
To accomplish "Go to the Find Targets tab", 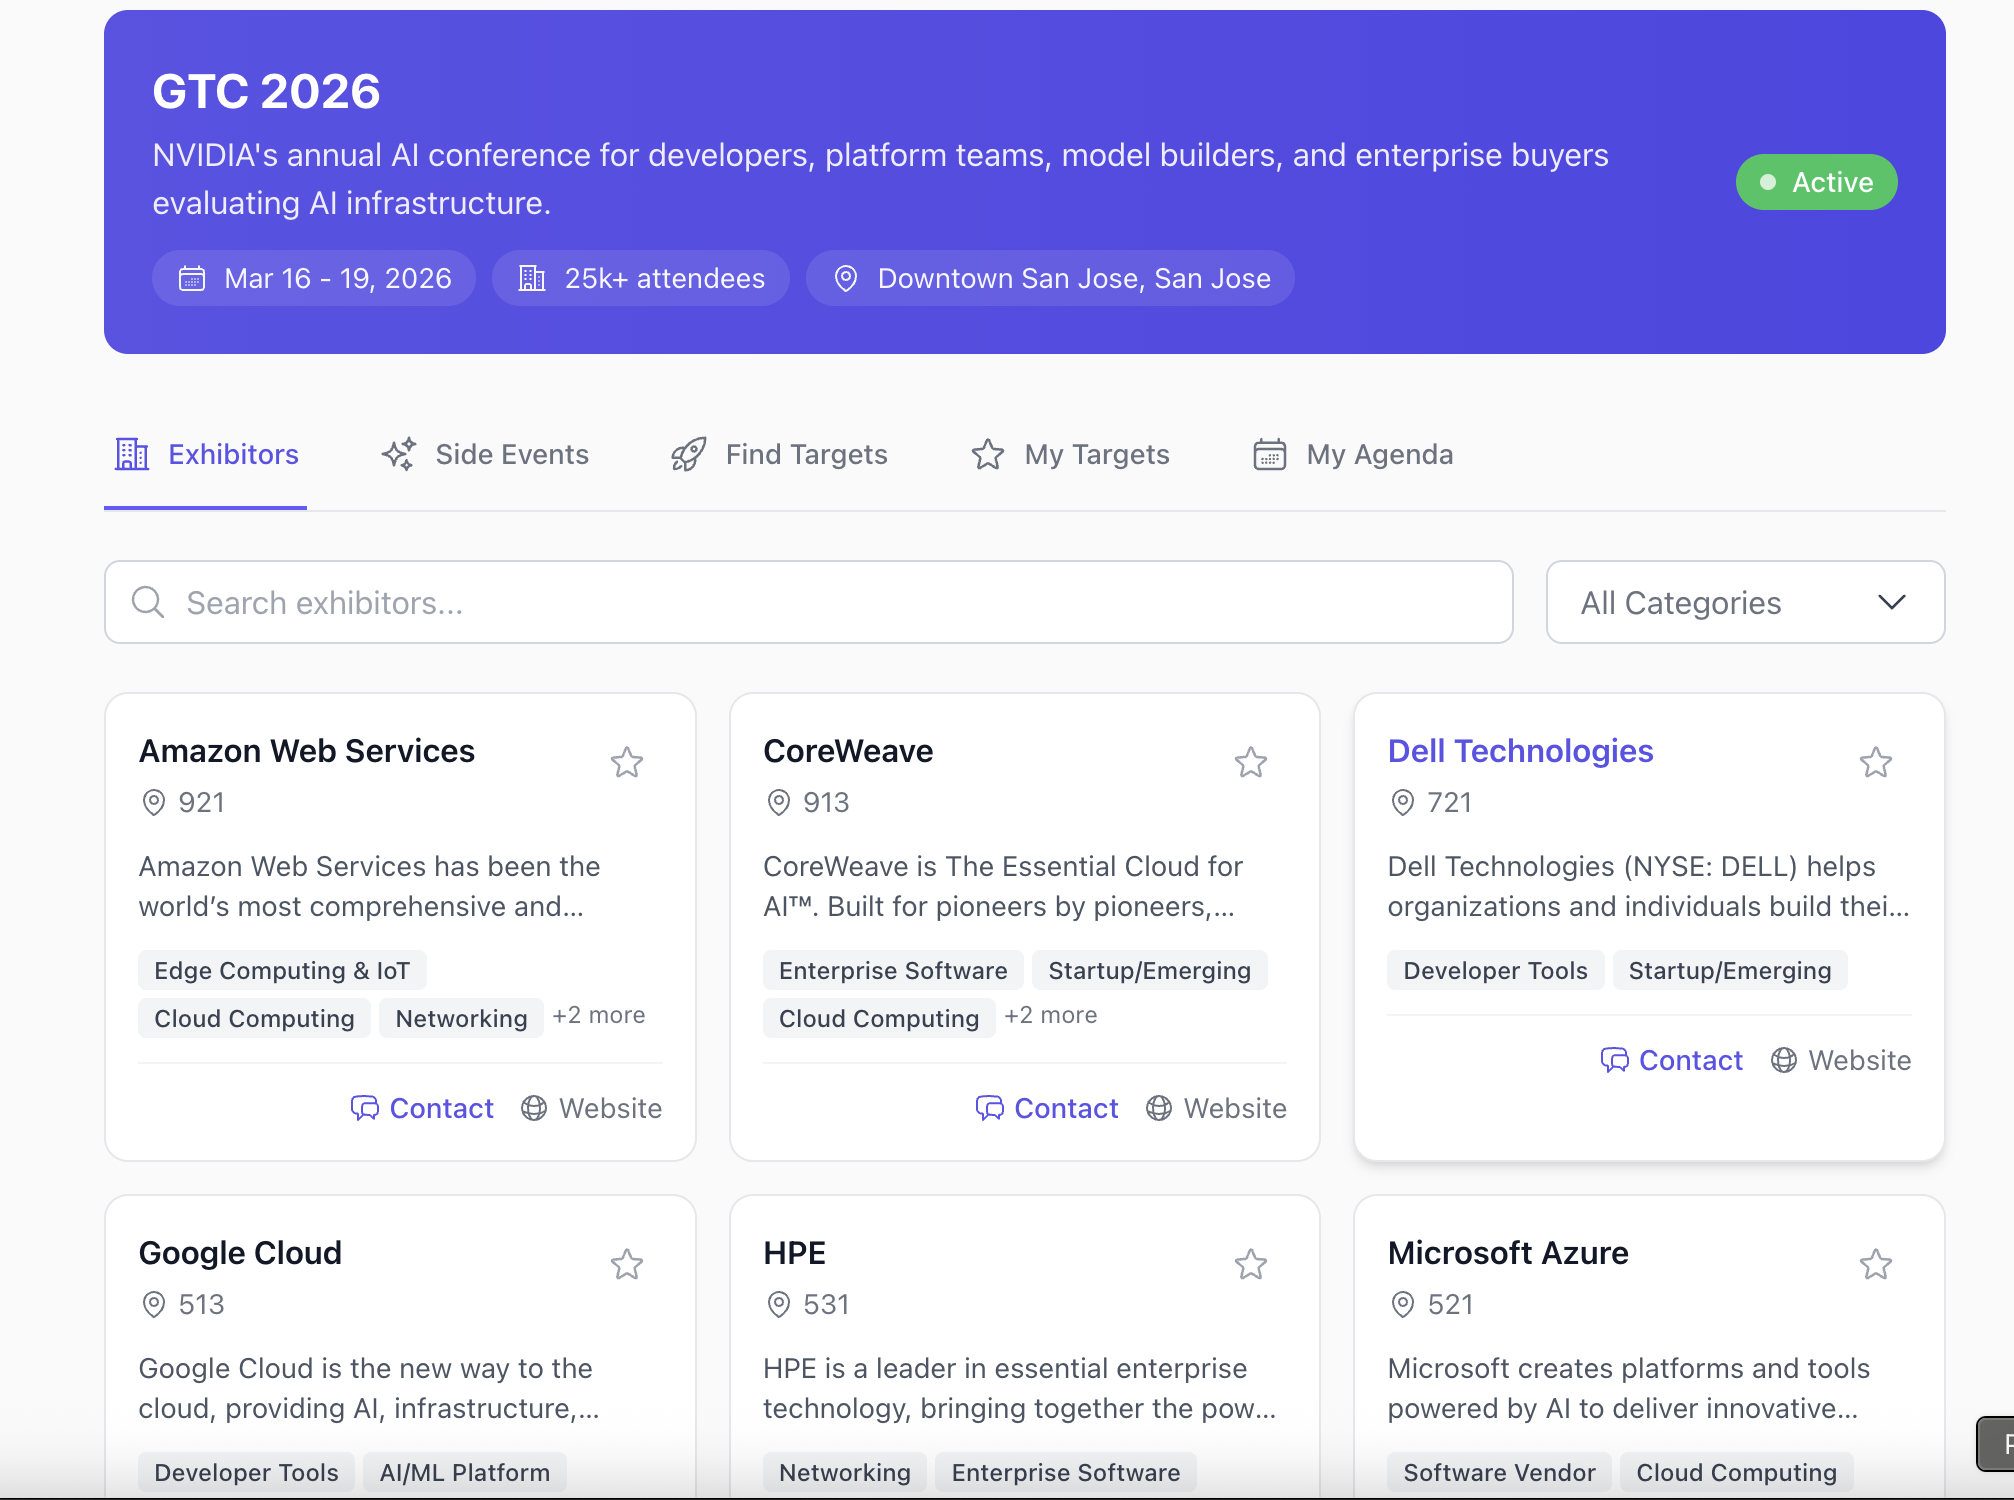I will point(780,455).
